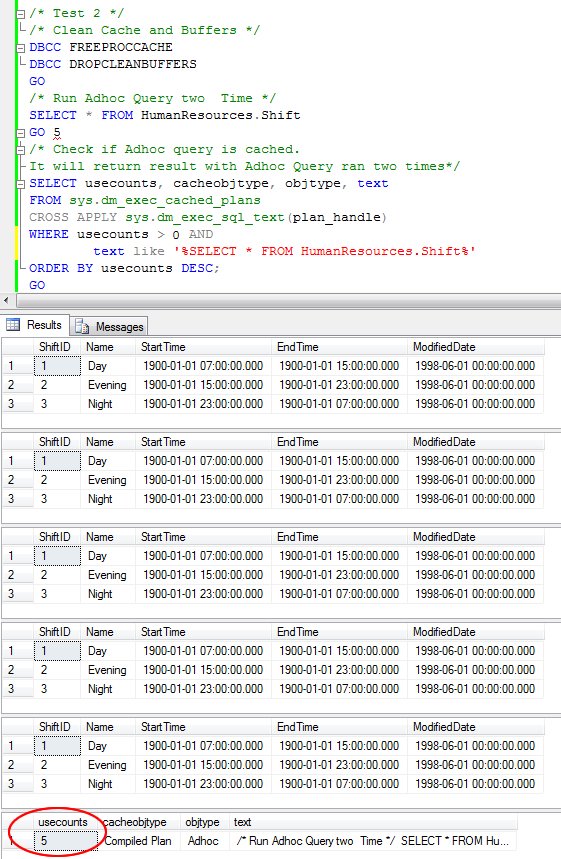Click sys.dm_exec_sql_text in the query
This screenshot has width=561, height=859.
[204, 217]
